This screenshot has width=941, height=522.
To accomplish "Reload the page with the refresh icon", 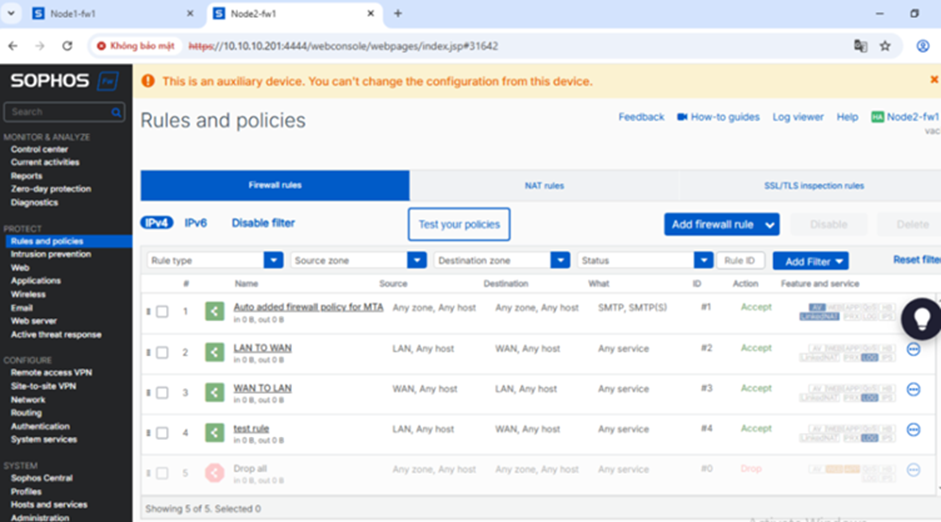I will click(67, 46).
